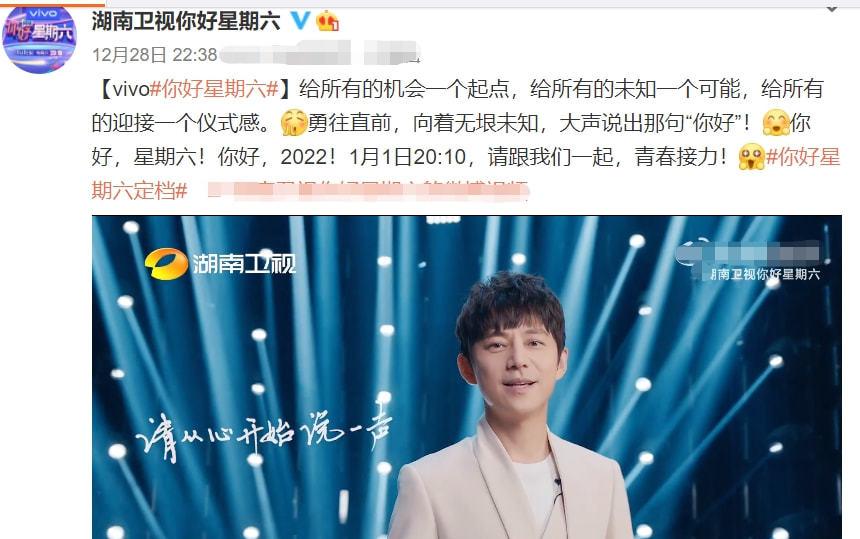860x539 pixels.
Task: Expand the post options dropdown arrow
Action: (832, 9)
